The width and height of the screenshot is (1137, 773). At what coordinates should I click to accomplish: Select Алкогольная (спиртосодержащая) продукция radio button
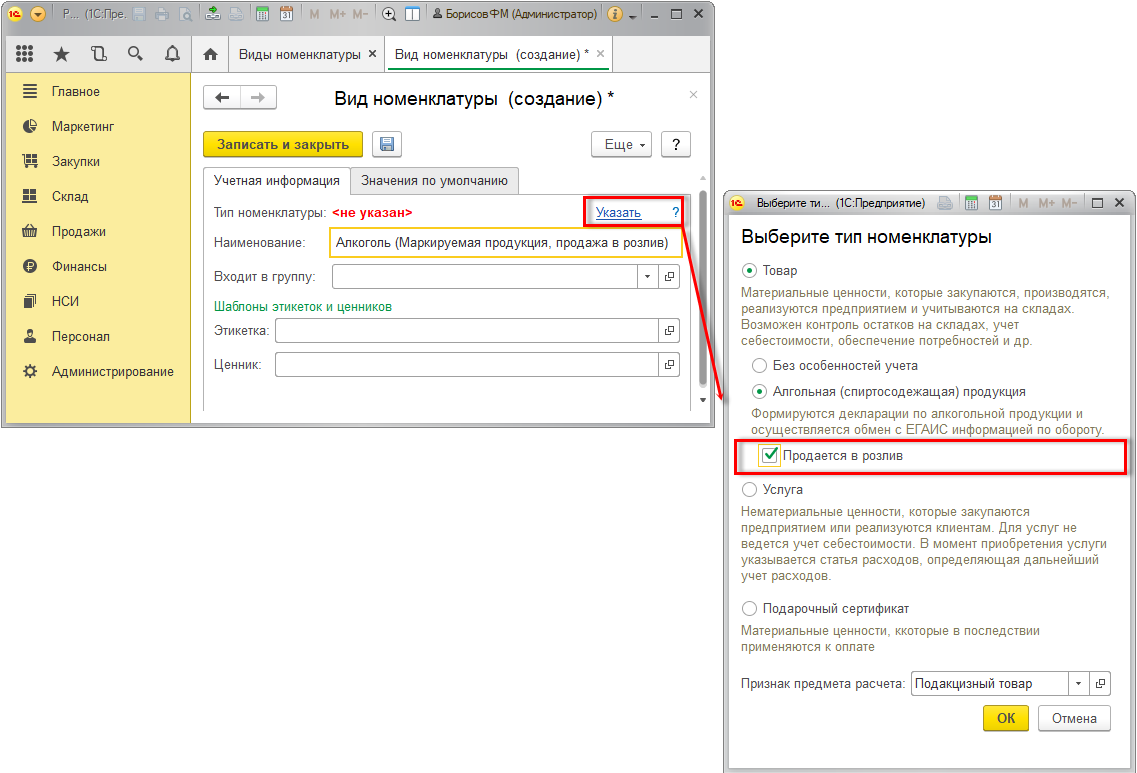(759, 392)
